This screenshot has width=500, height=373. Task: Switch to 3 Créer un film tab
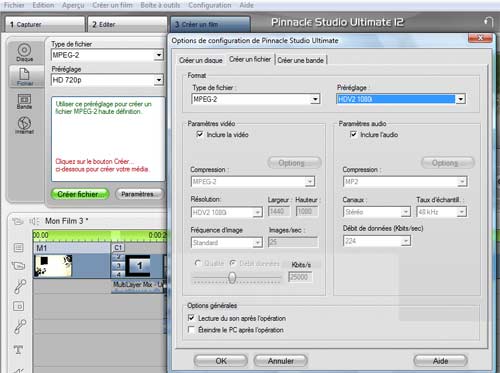pos(210,24)
